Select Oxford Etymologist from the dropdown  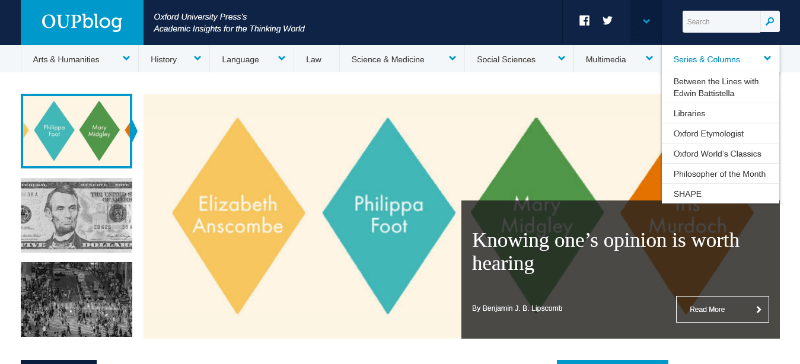[720, 134]
